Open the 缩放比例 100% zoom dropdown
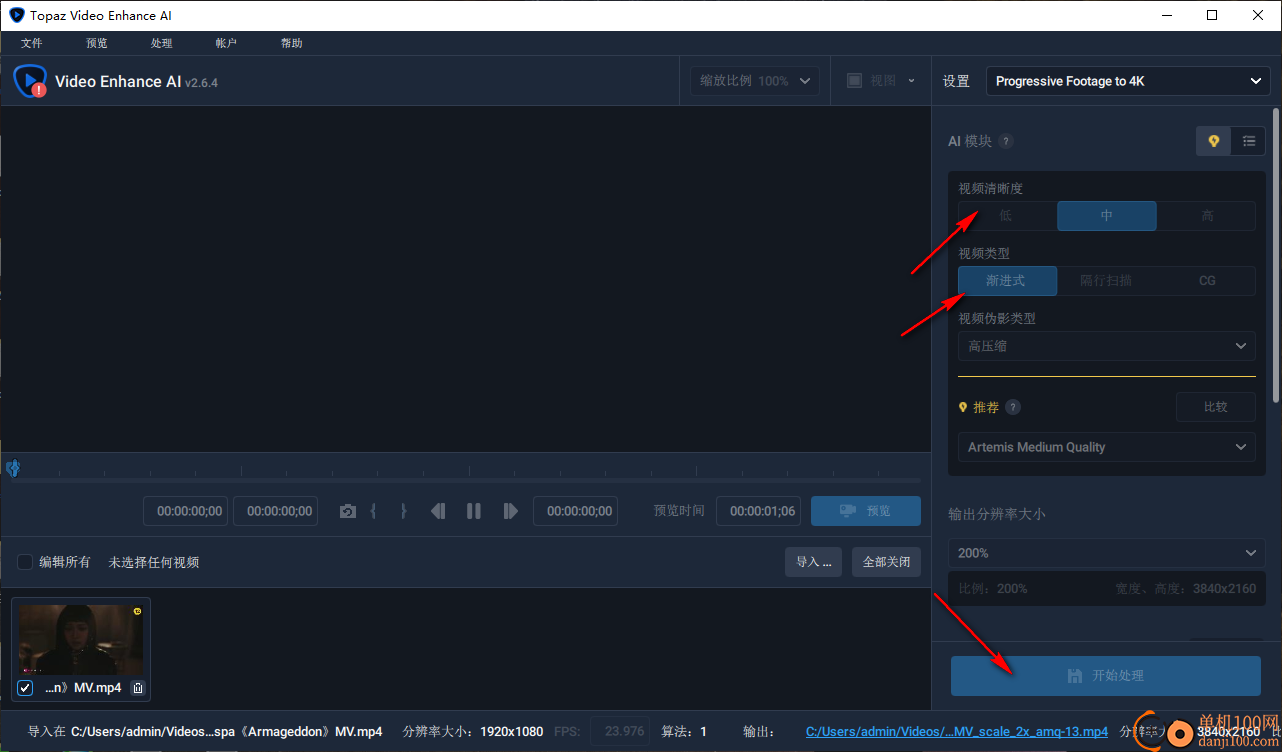The height and width of the screenshot is (752, 1282). [x=755, y=81]
